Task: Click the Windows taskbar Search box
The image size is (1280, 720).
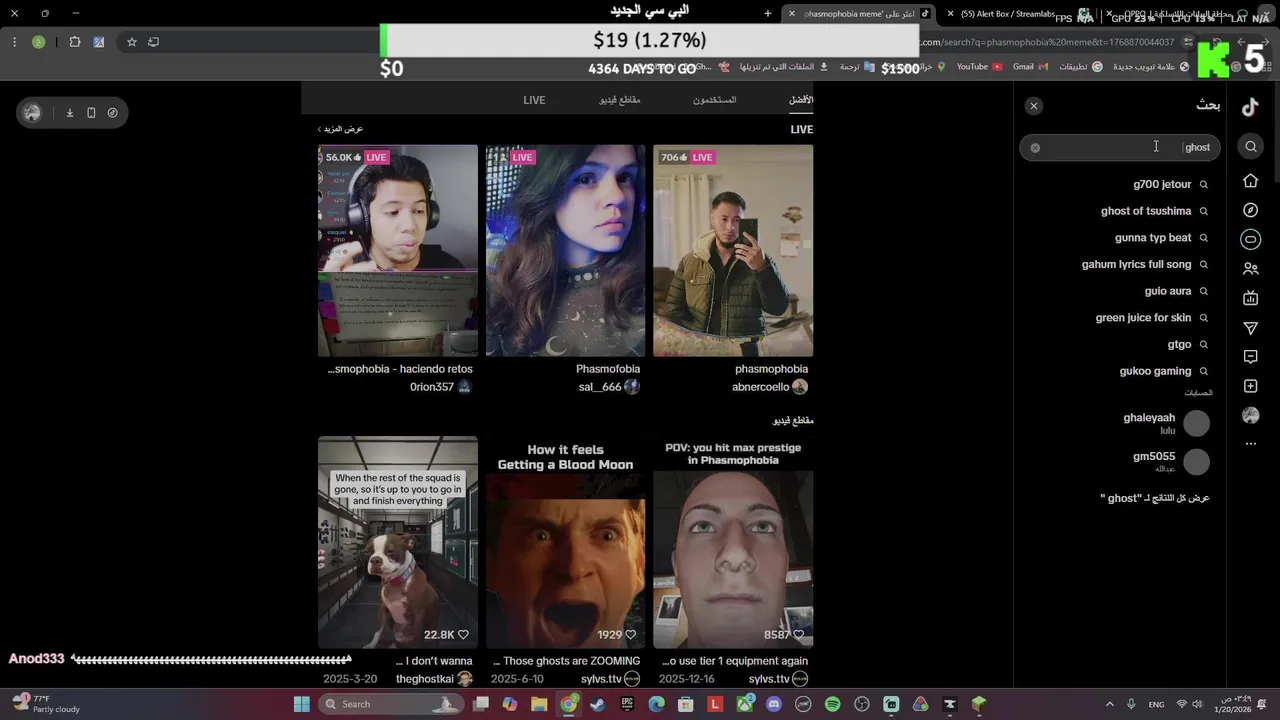Action: point(392,704)
